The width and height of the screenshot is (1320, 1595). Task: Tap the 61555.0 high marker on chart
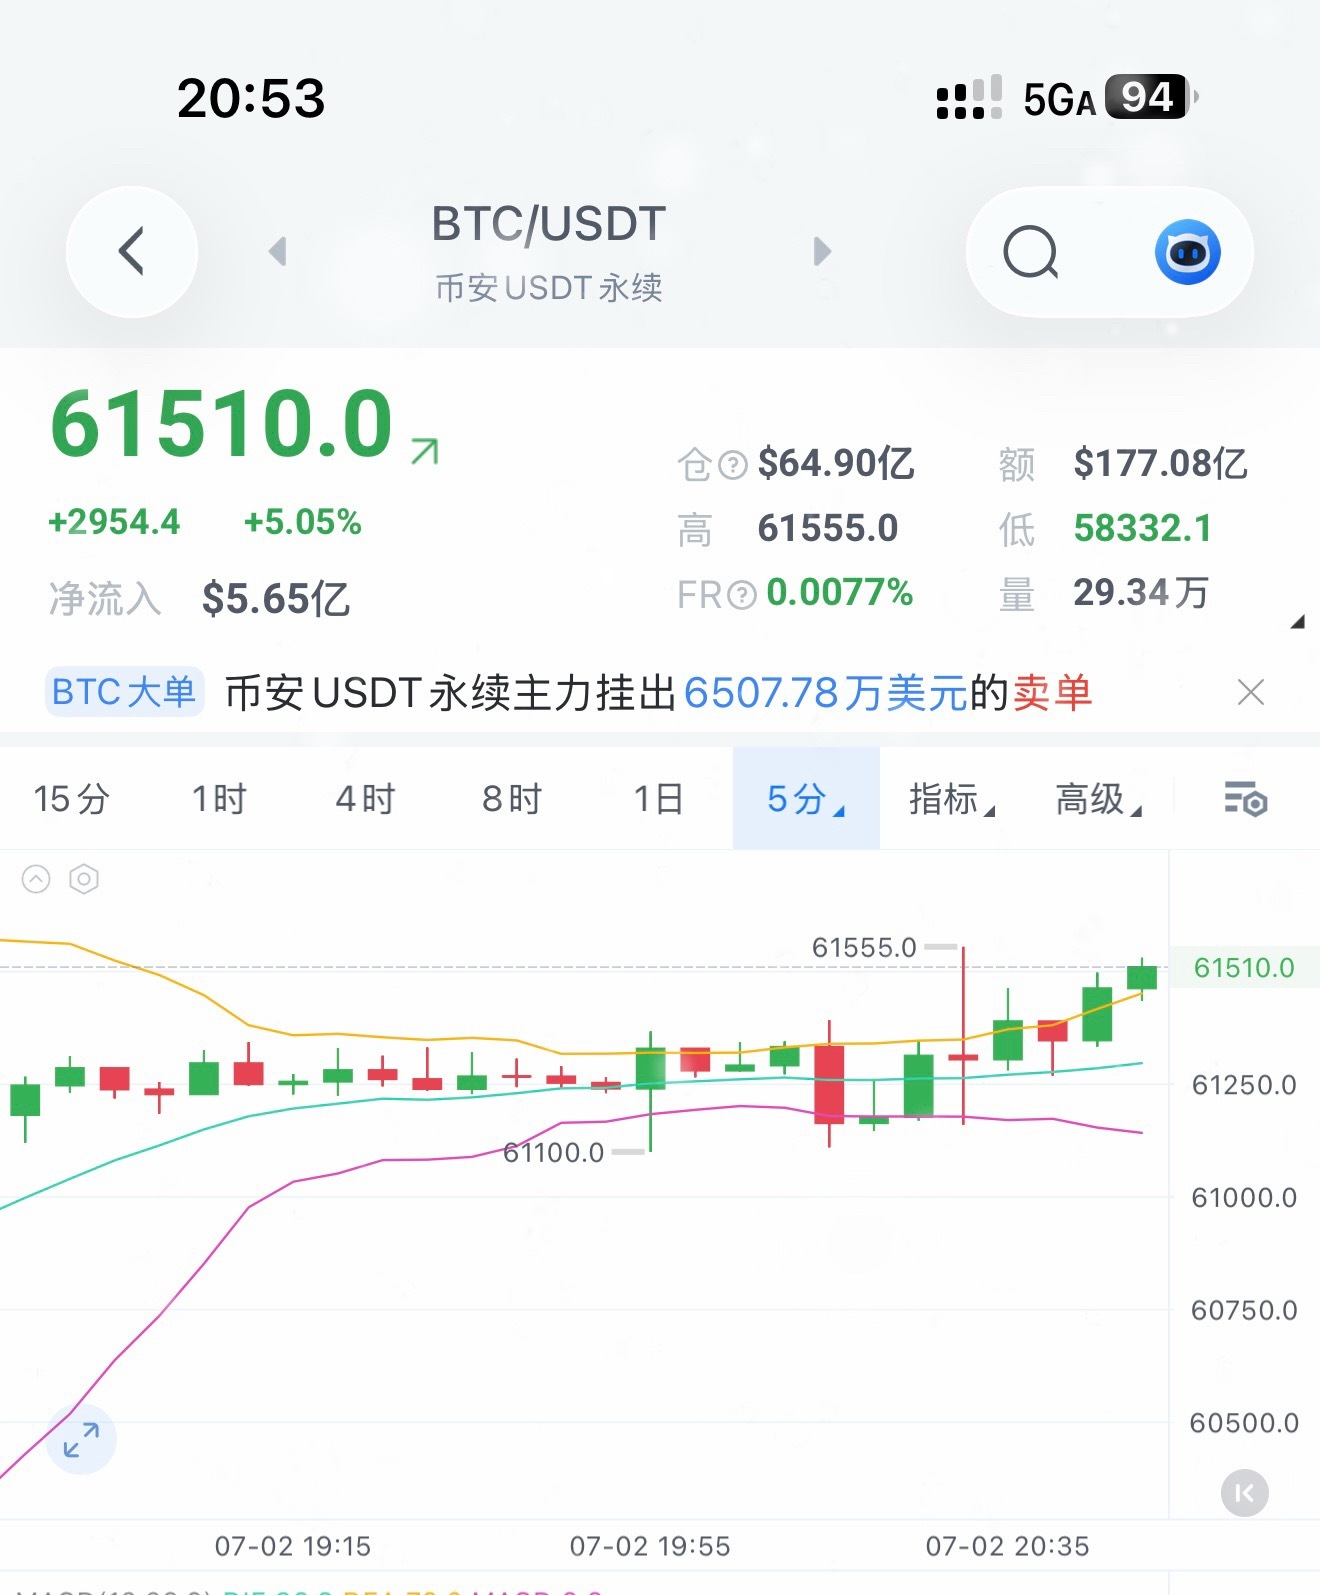click(x=864, y=947)
